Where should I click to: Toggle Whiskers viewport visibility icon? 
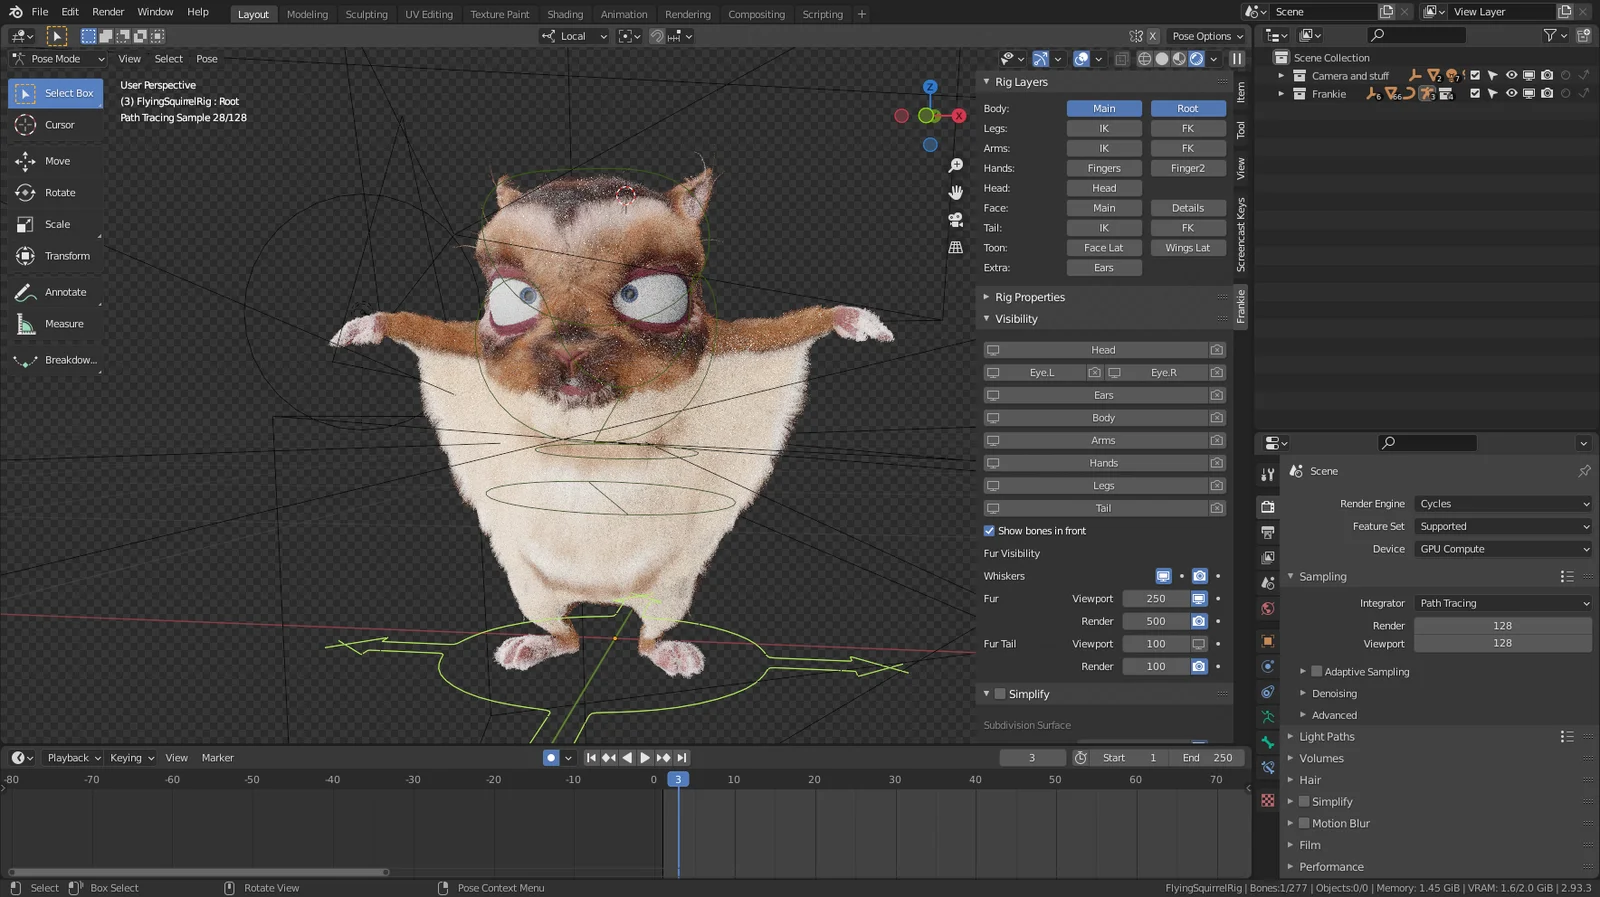pos(1163,576)
